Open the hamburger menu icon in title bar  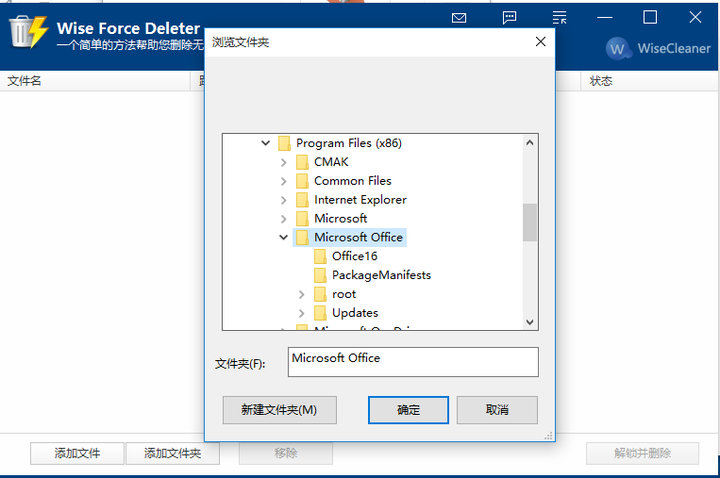coord(560,18)
